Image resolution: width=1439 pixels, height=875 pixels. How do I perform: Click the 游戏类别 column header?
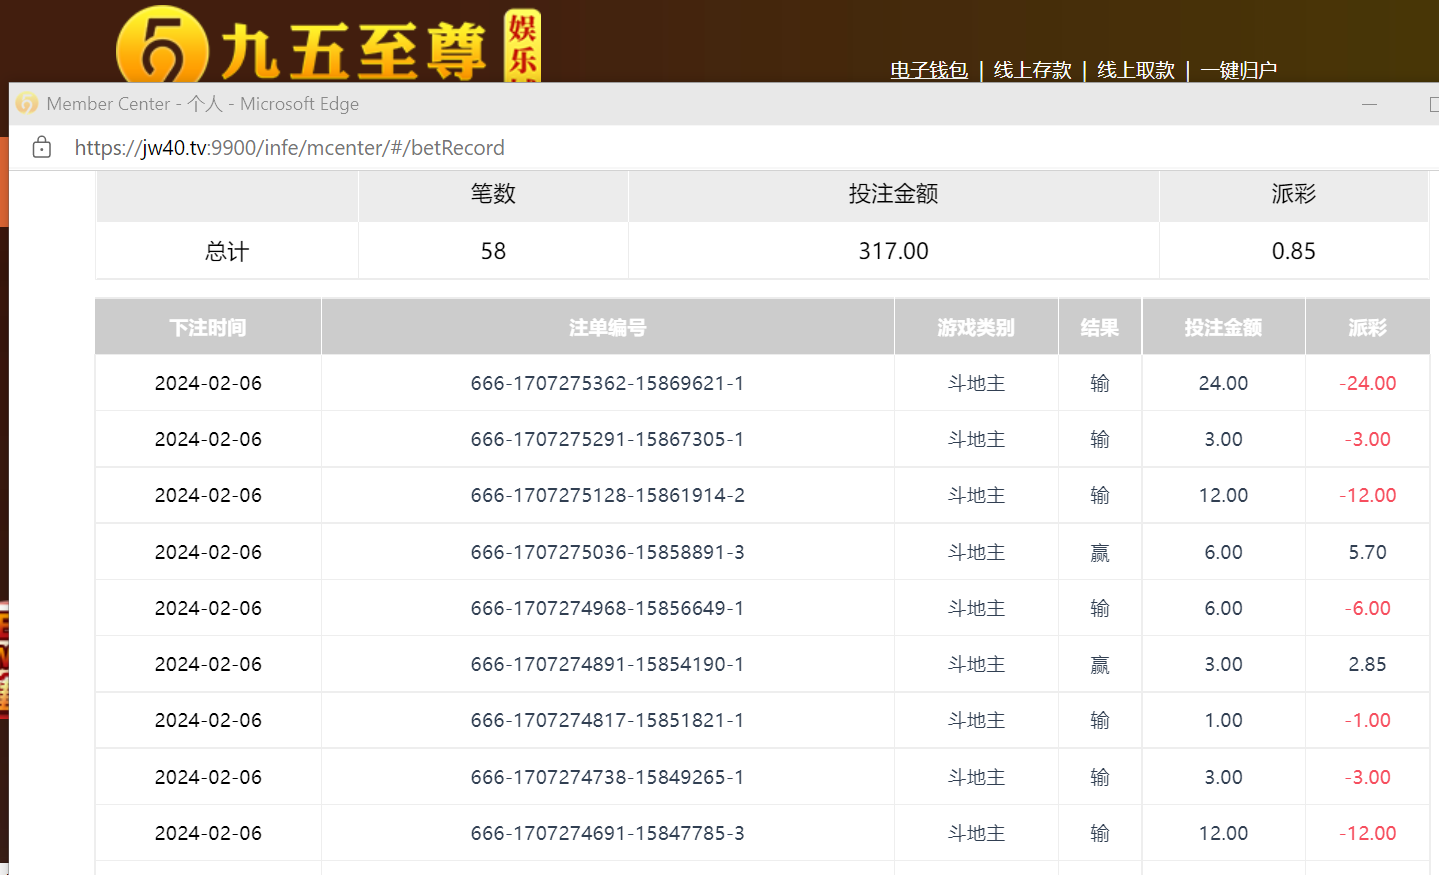tap(976, 327)
